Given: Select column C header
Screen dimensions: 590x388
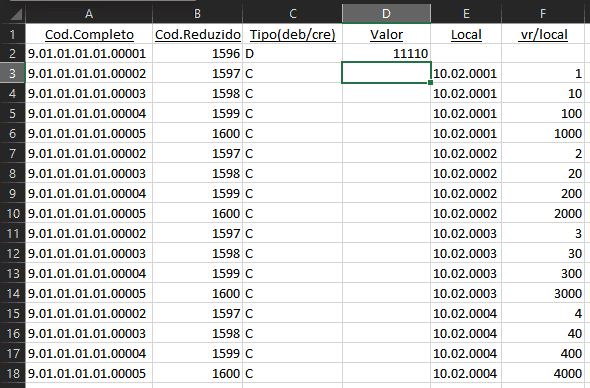Looking at the screenshot, I should [292, 14].
